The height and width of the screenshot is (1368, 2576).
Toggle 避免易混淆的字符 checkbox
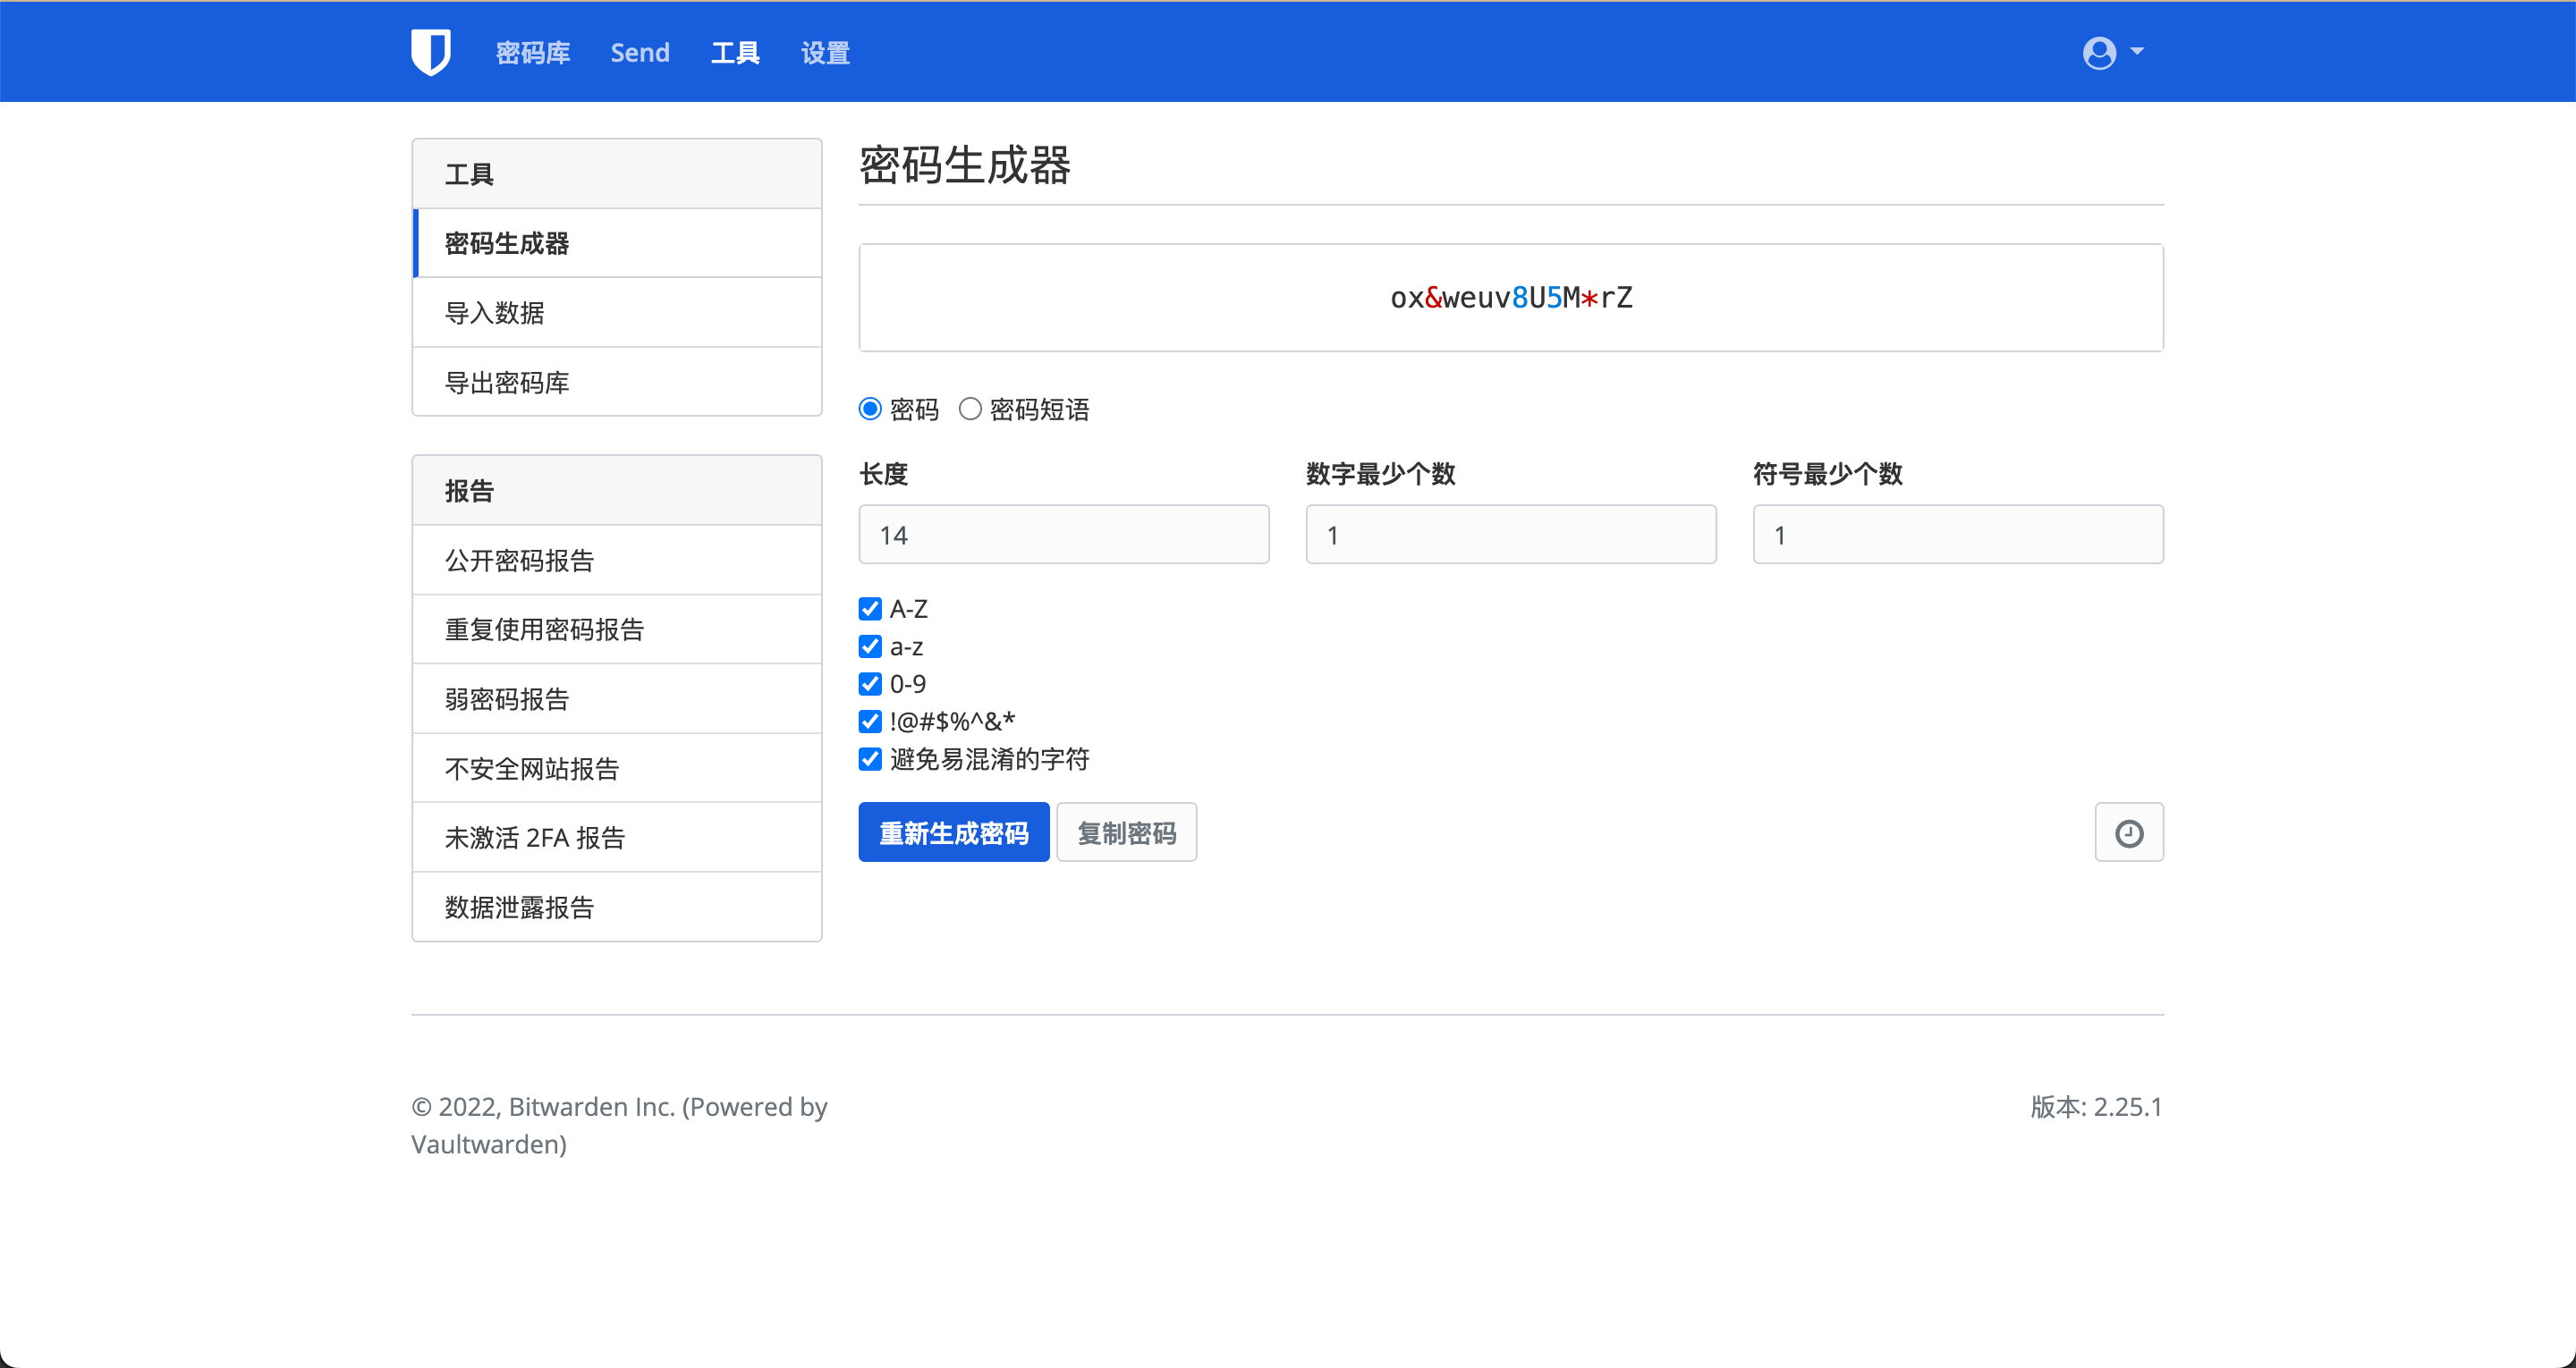(870, 759)
